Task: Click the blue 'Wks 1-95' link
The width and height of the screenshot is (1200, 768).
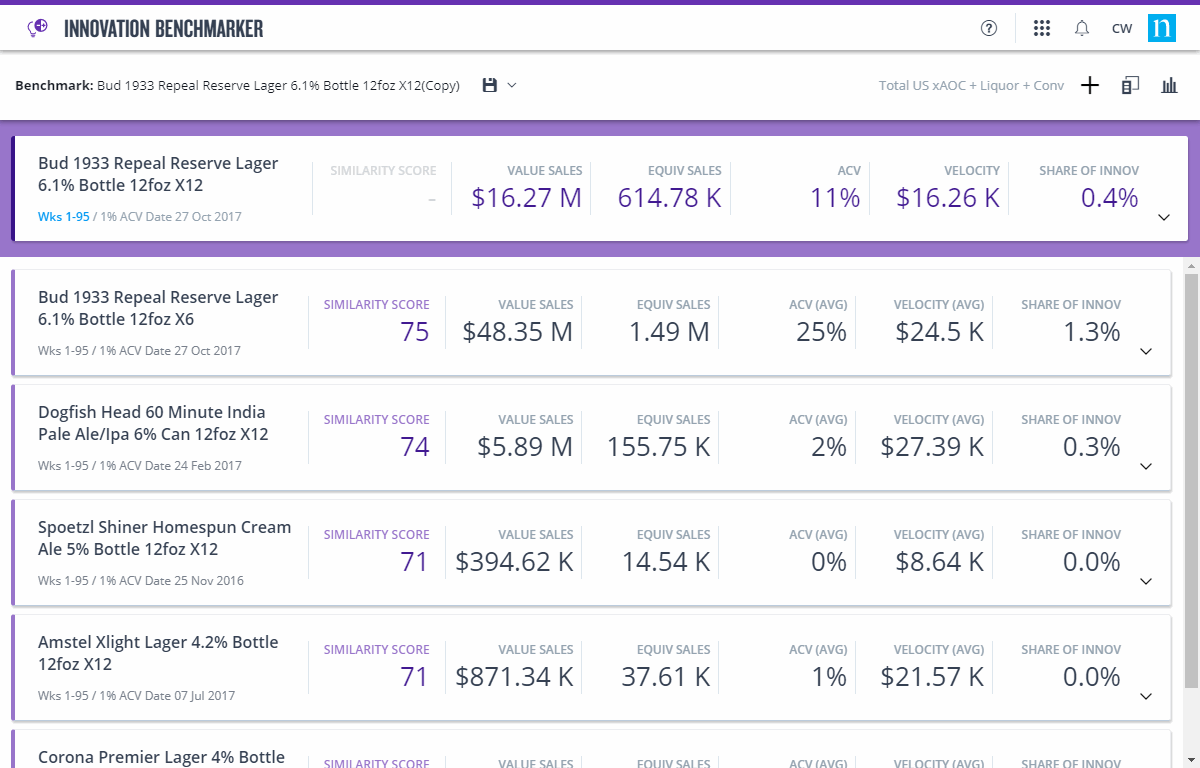Action: pyautogui.click(x=64, y=216)
